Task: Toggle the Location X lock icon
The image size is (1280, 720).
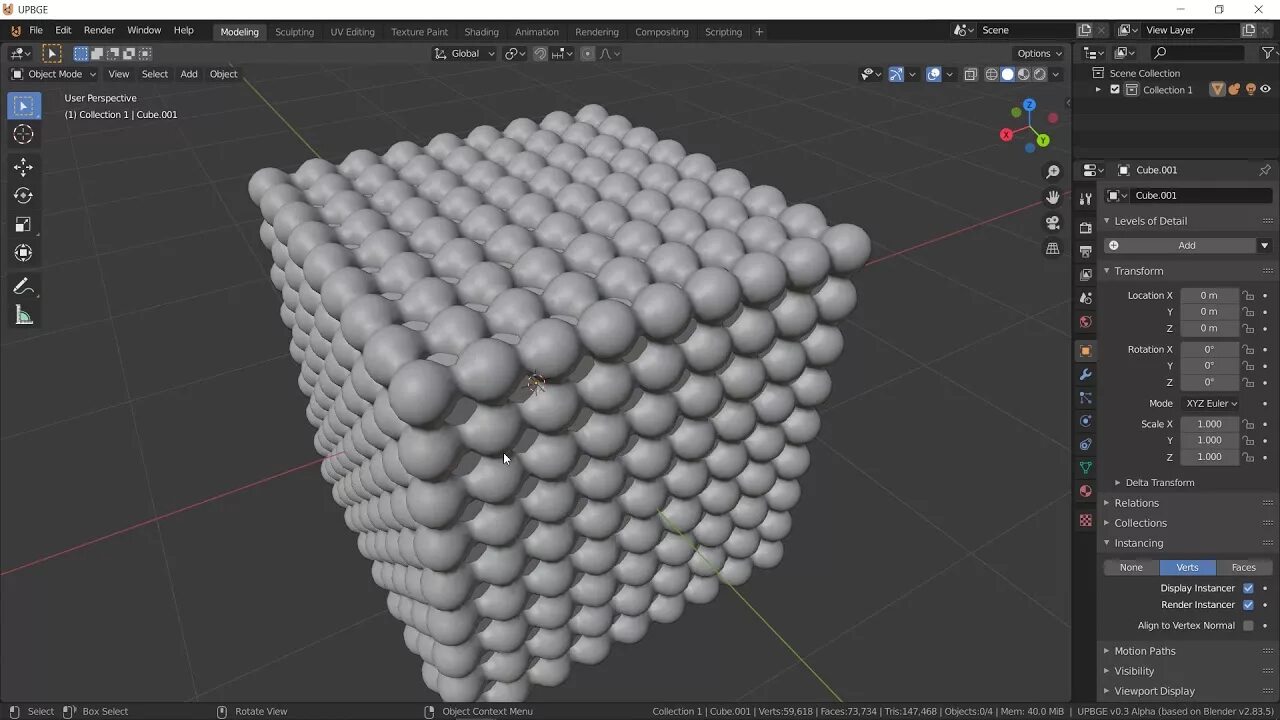Action: click(1248, 296)
